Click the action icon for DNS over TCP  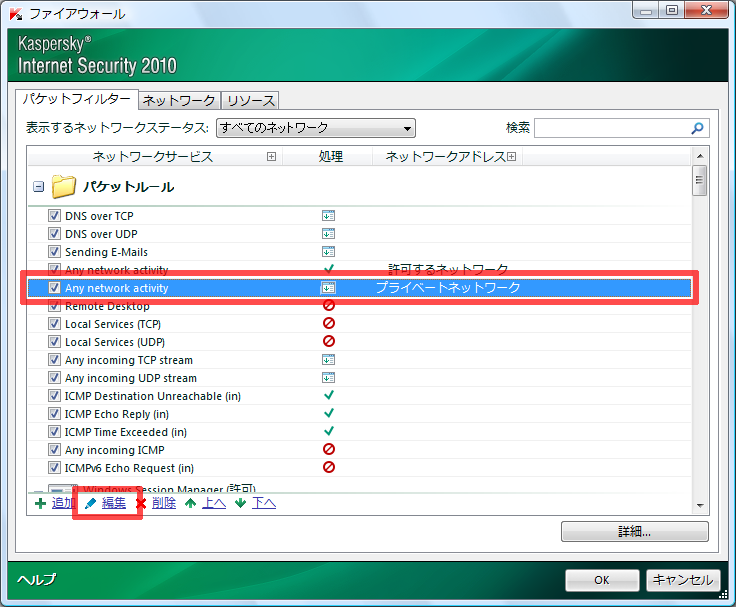(328, 216)
